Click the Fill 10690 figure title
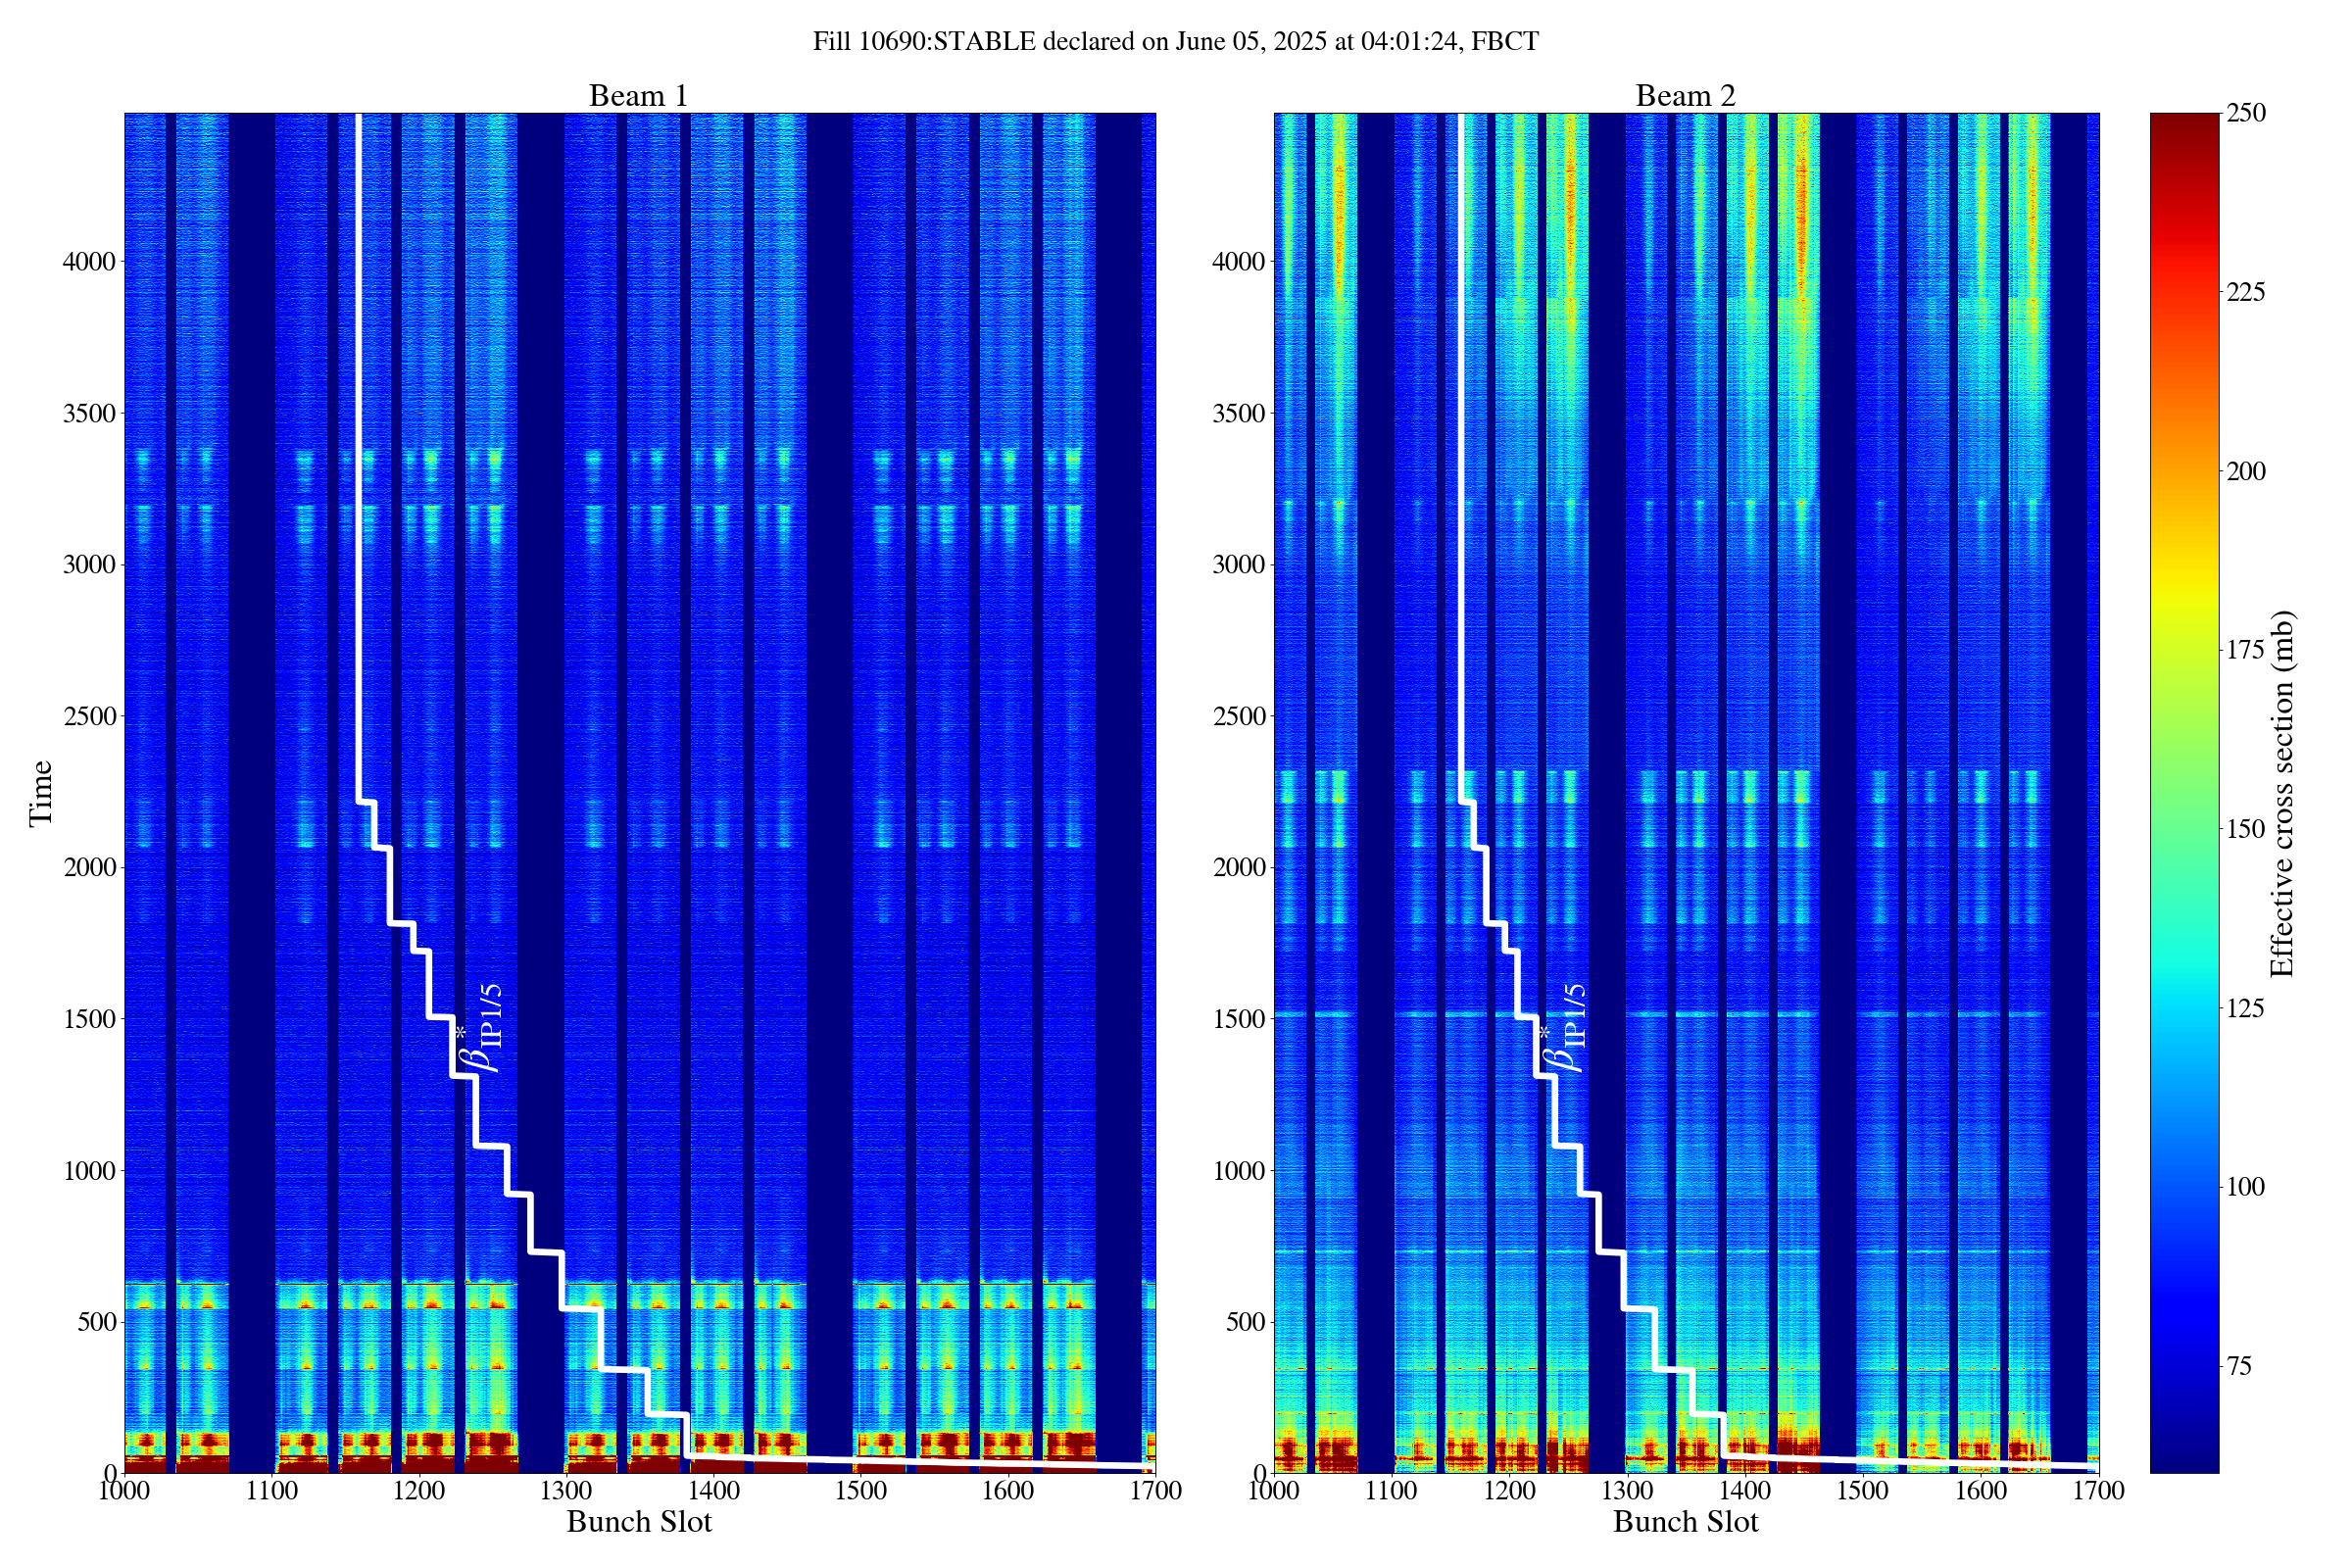 [x=1175, y=42]
